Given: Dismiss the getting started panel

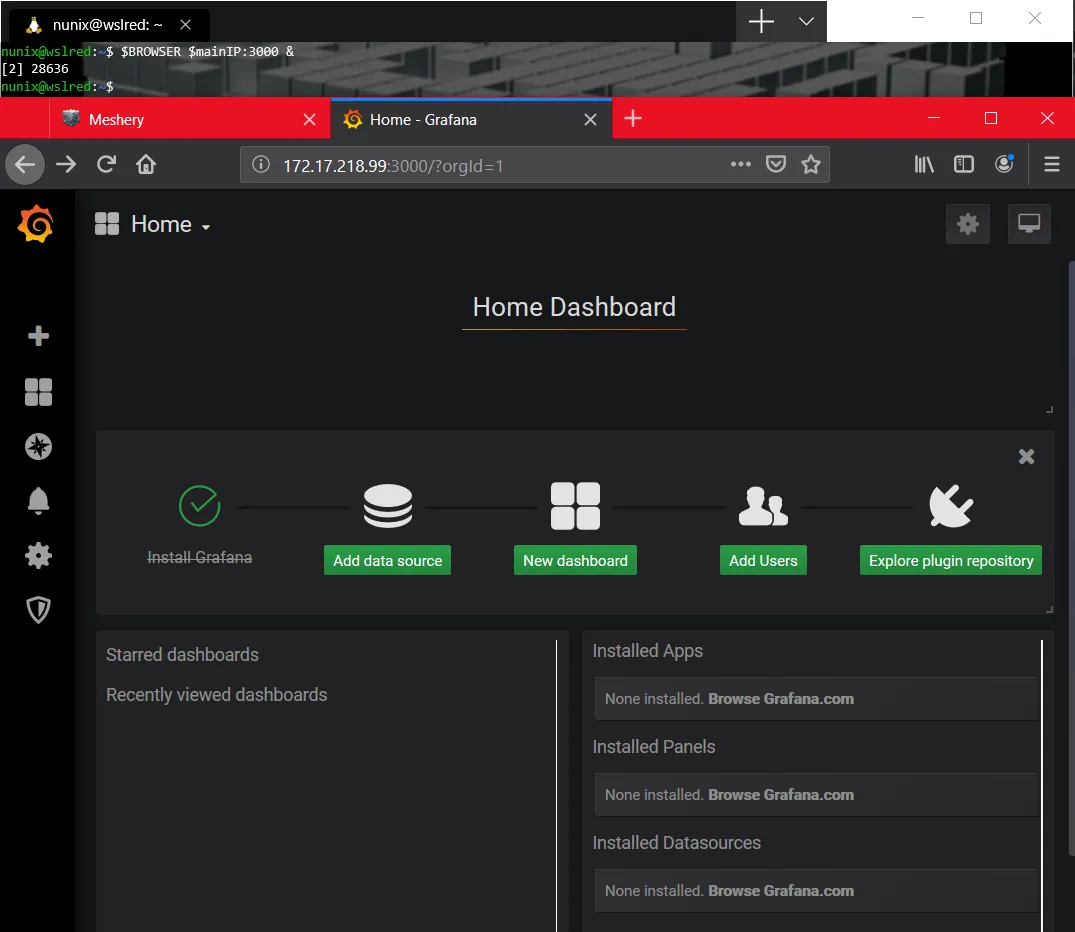Looking at the screenshot, I should pyautogui.click(x=1026, y=457).
